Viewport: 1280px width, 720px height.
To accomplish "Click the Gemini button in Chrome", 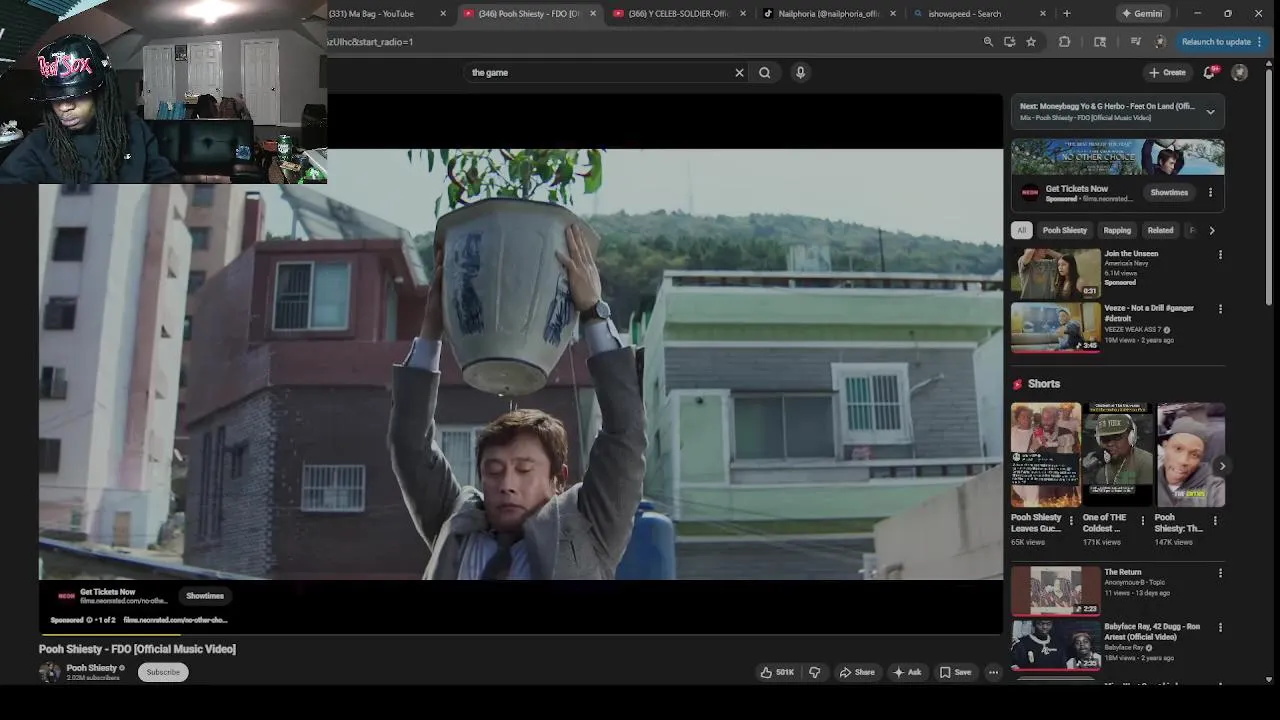I will [1142, 14].
